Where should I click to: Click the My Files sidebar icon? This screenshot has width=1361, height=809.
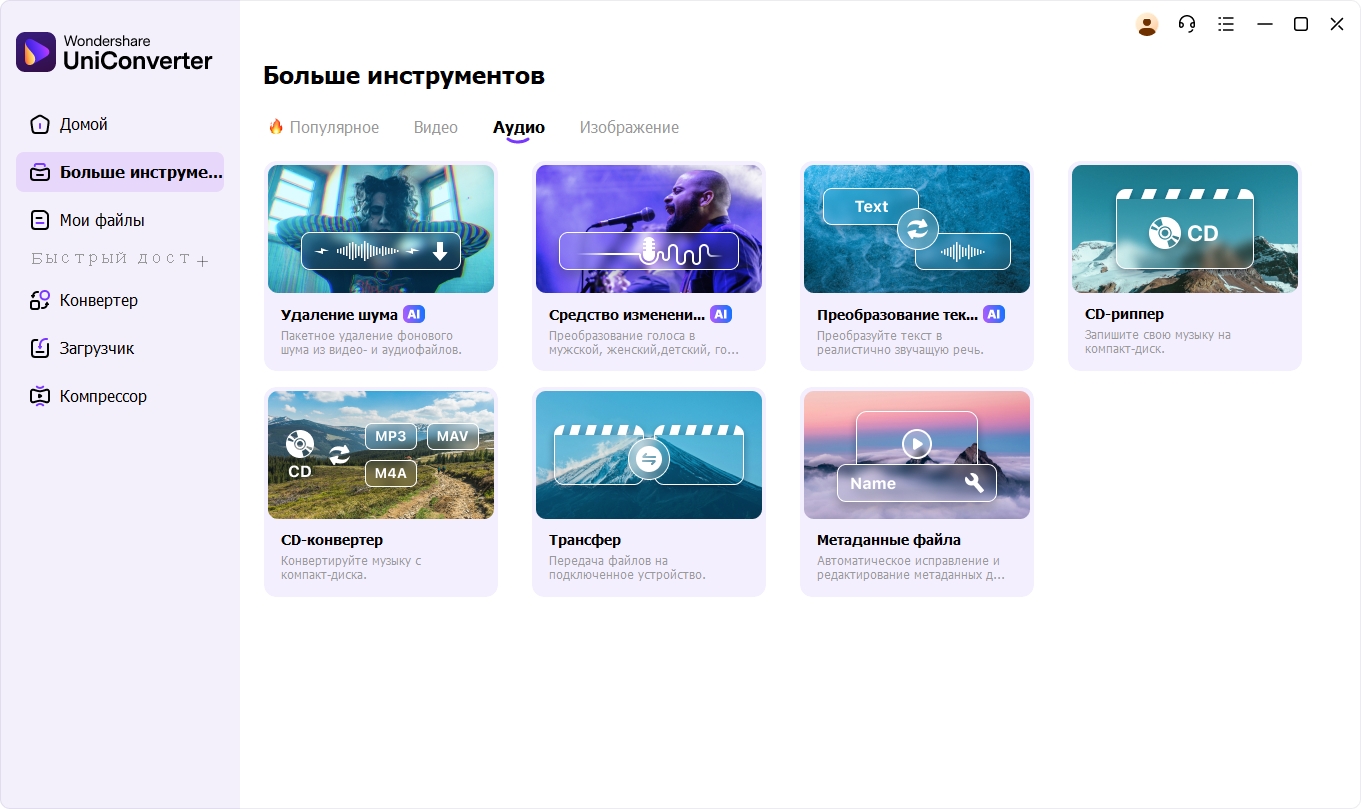(40, 220)
